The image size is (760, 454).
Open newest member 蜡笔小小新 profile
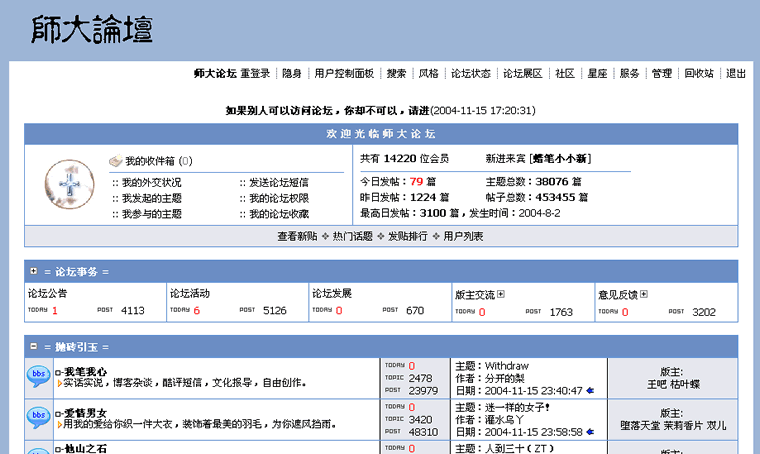[x=561, y=158]
